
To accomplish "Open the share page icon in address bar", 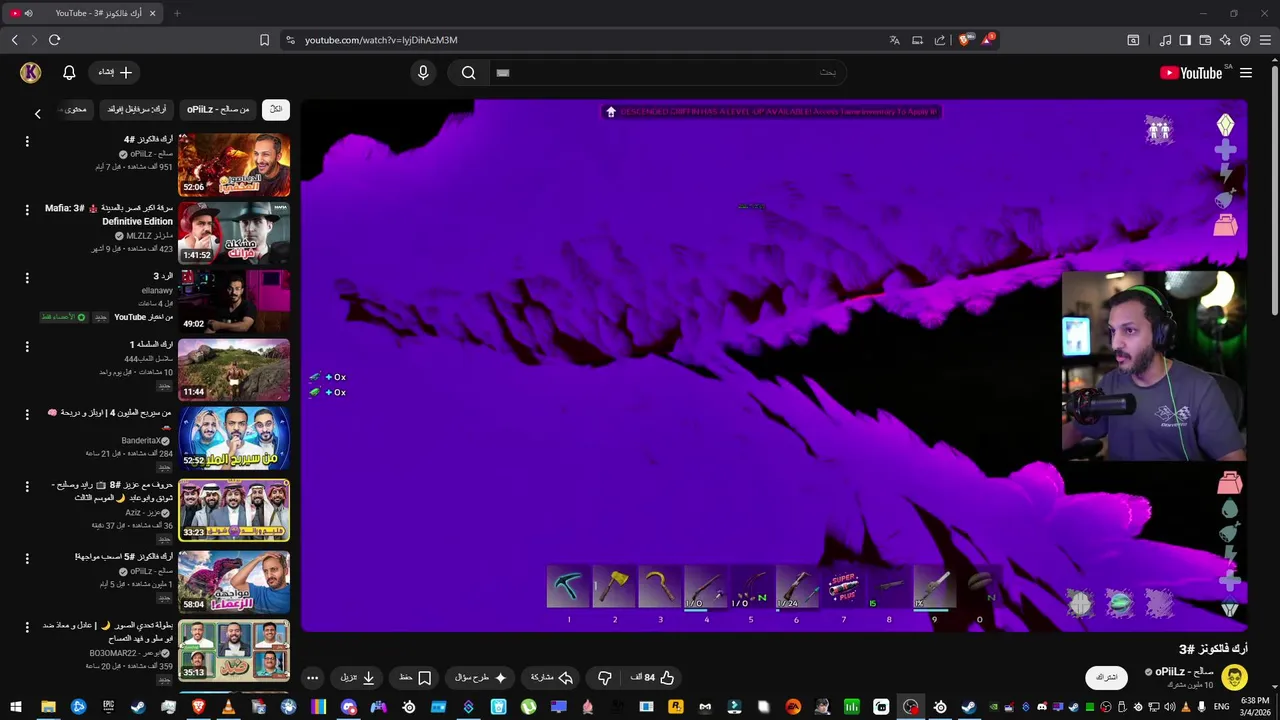I will (940, 40).
